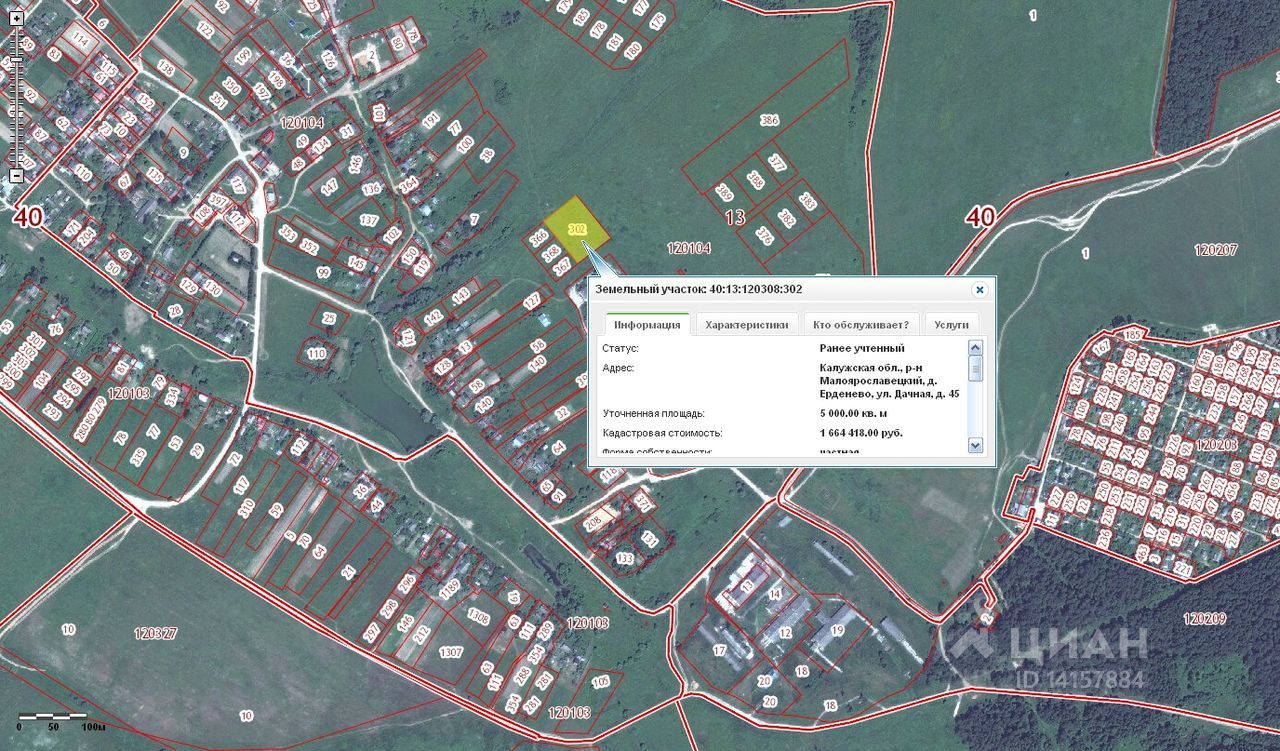Select large parcel 386 on map
1280x751 pixels.
click(x=769, y=120)
